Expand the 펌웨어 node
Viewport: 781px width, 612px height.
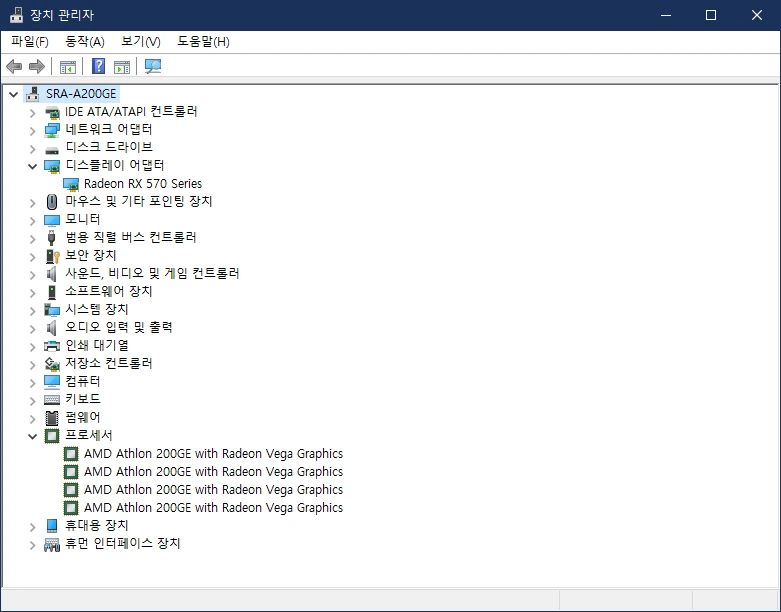[x=32, y=418]
